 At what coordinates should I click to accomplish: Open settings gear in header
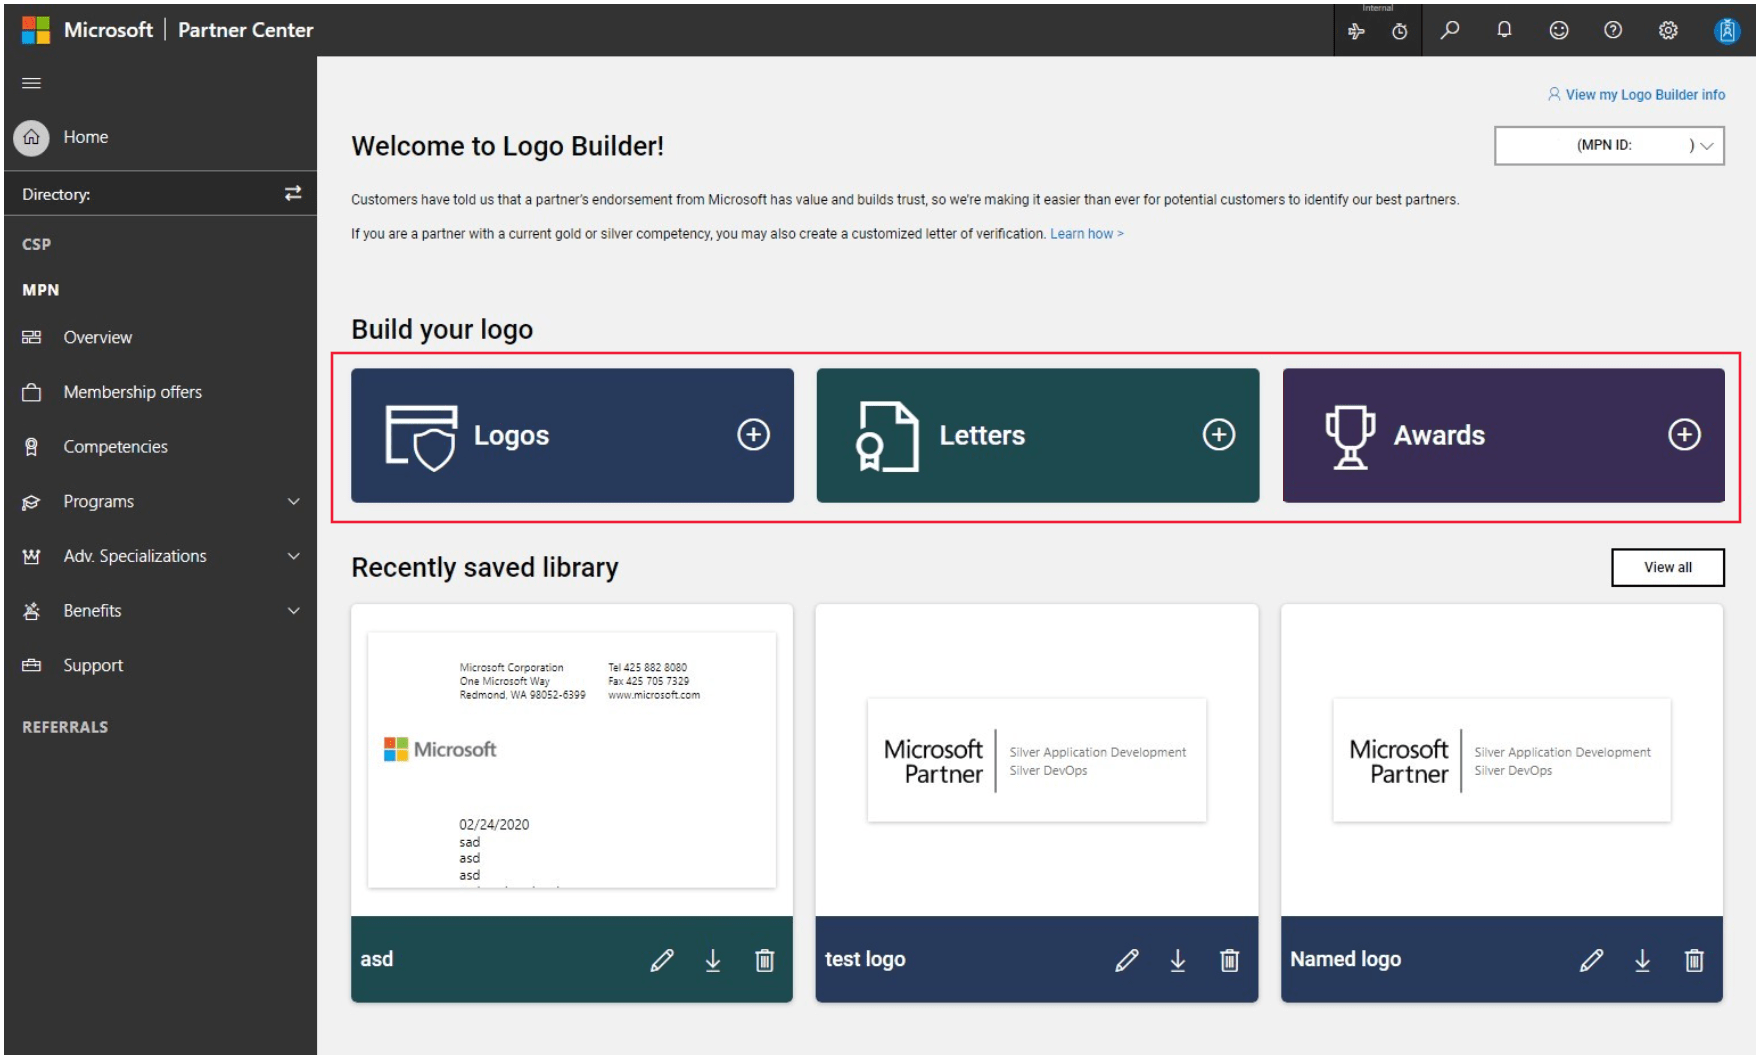coord(1668,30)
